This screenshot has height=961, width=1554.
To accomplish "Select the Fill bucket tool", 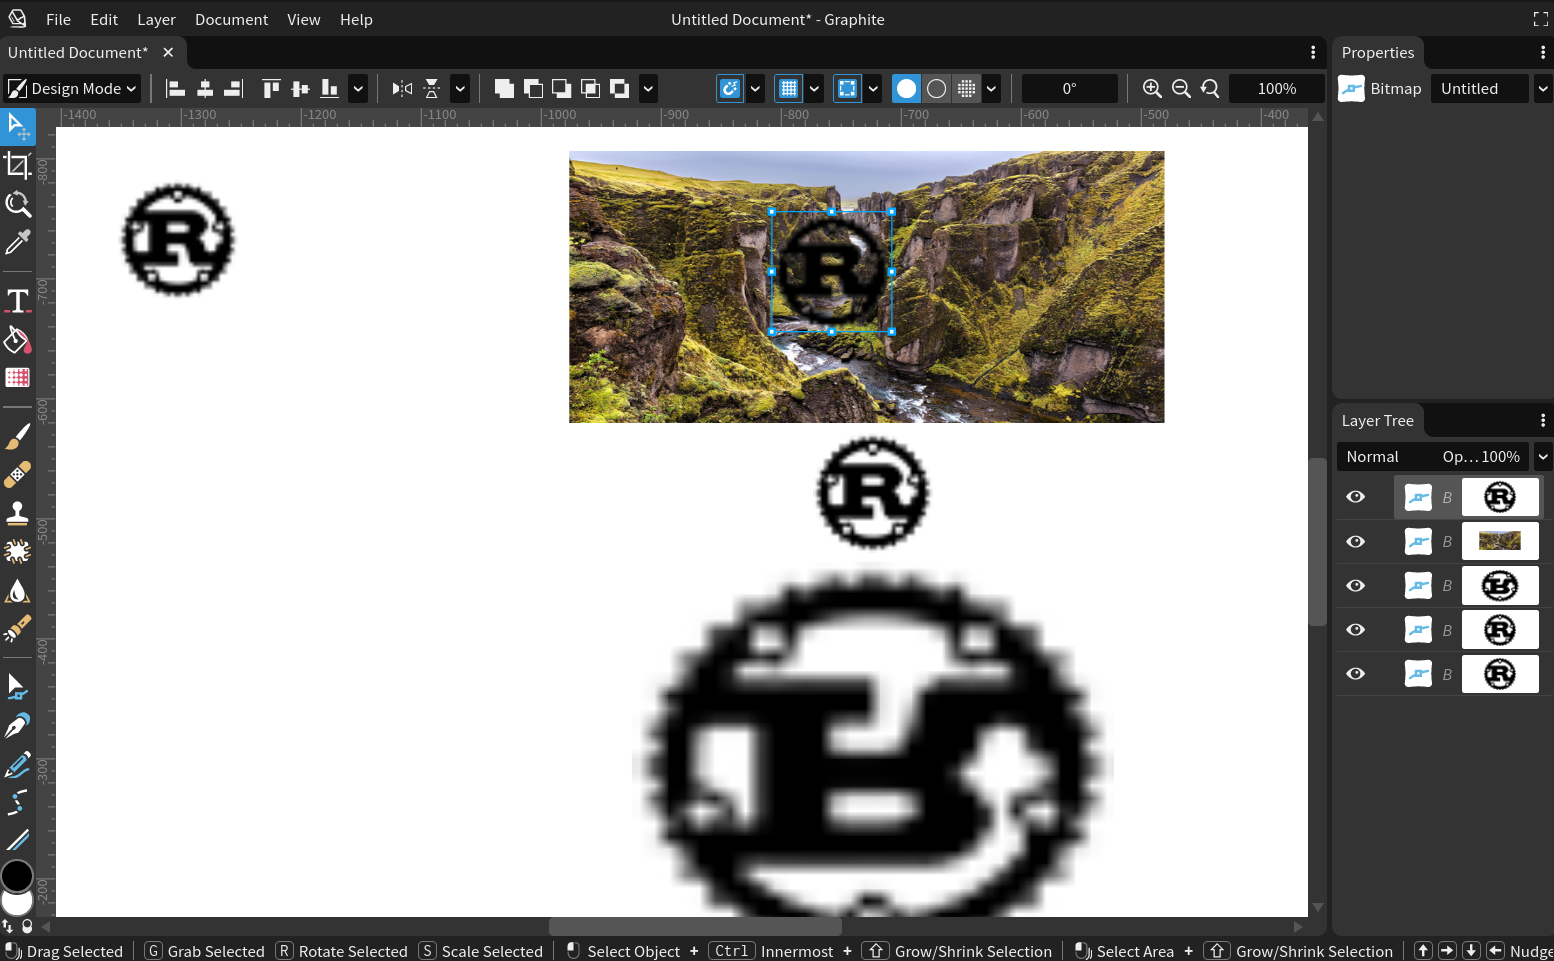I will [18, 340].
